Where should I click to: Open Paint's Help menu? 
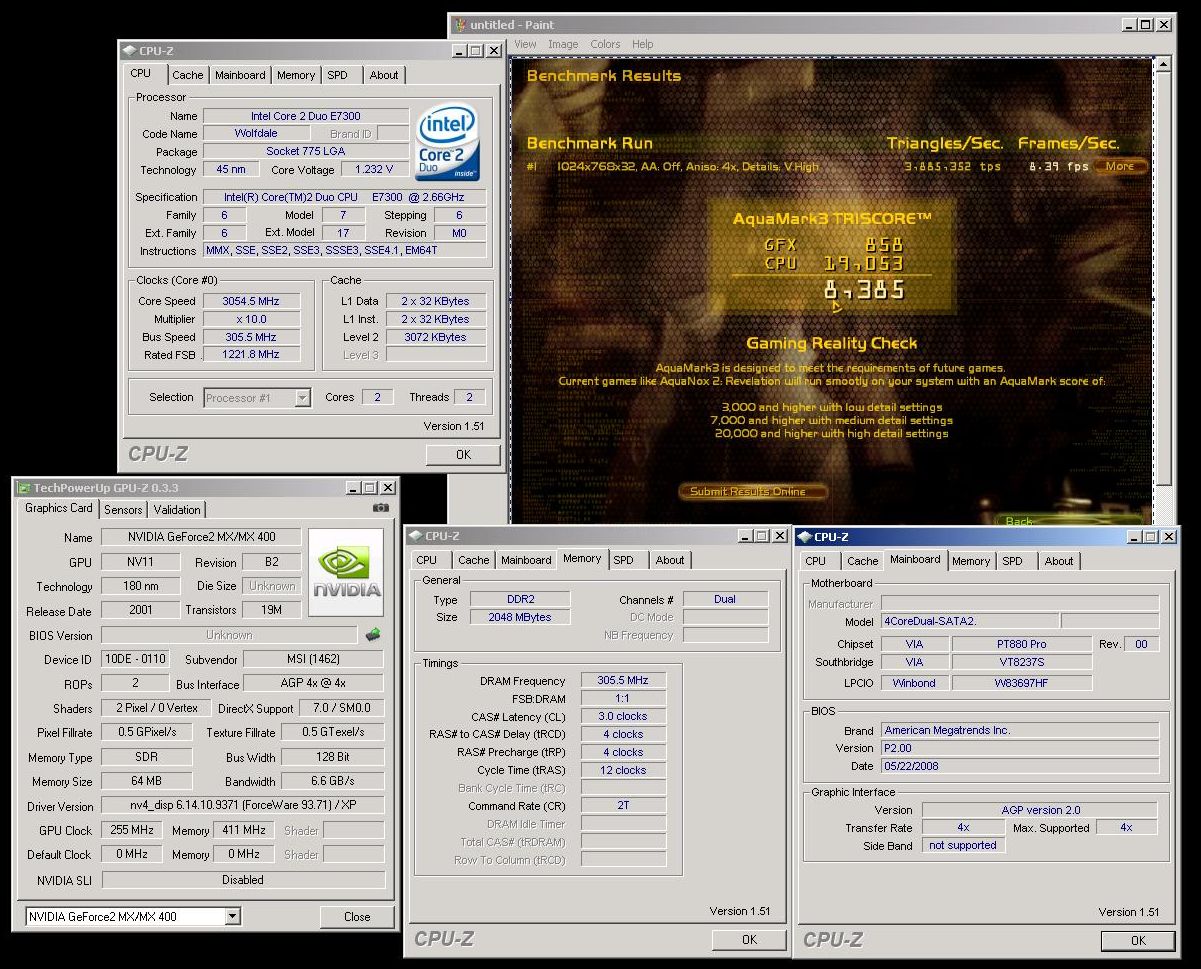pyautogui.click(x=643, y=44)
